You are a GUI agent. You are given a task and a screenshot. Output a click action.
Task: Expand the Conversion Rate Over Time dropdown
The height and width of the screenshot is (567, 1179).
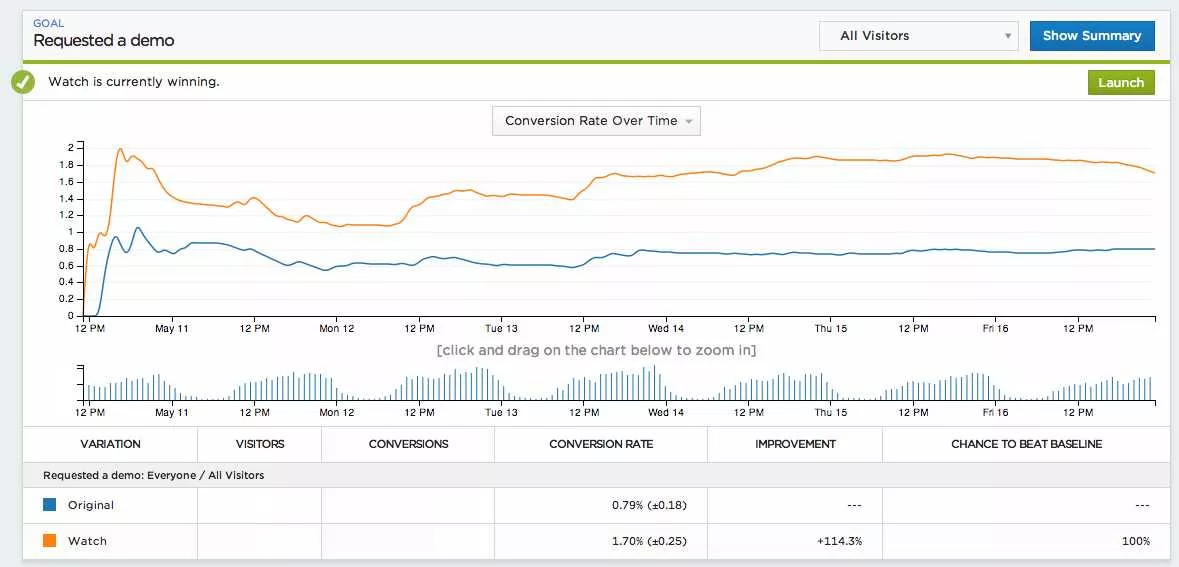coord(596,121)
